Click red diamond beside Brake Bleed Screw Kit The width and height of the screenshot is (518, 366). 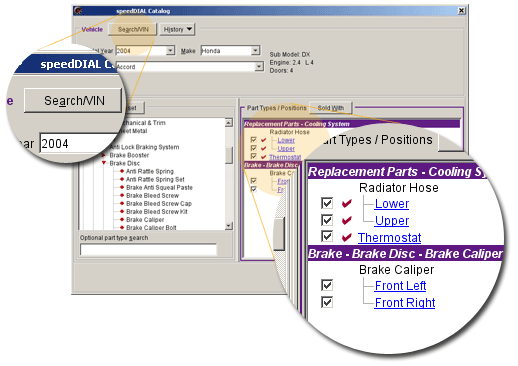[x=122, y=211]
